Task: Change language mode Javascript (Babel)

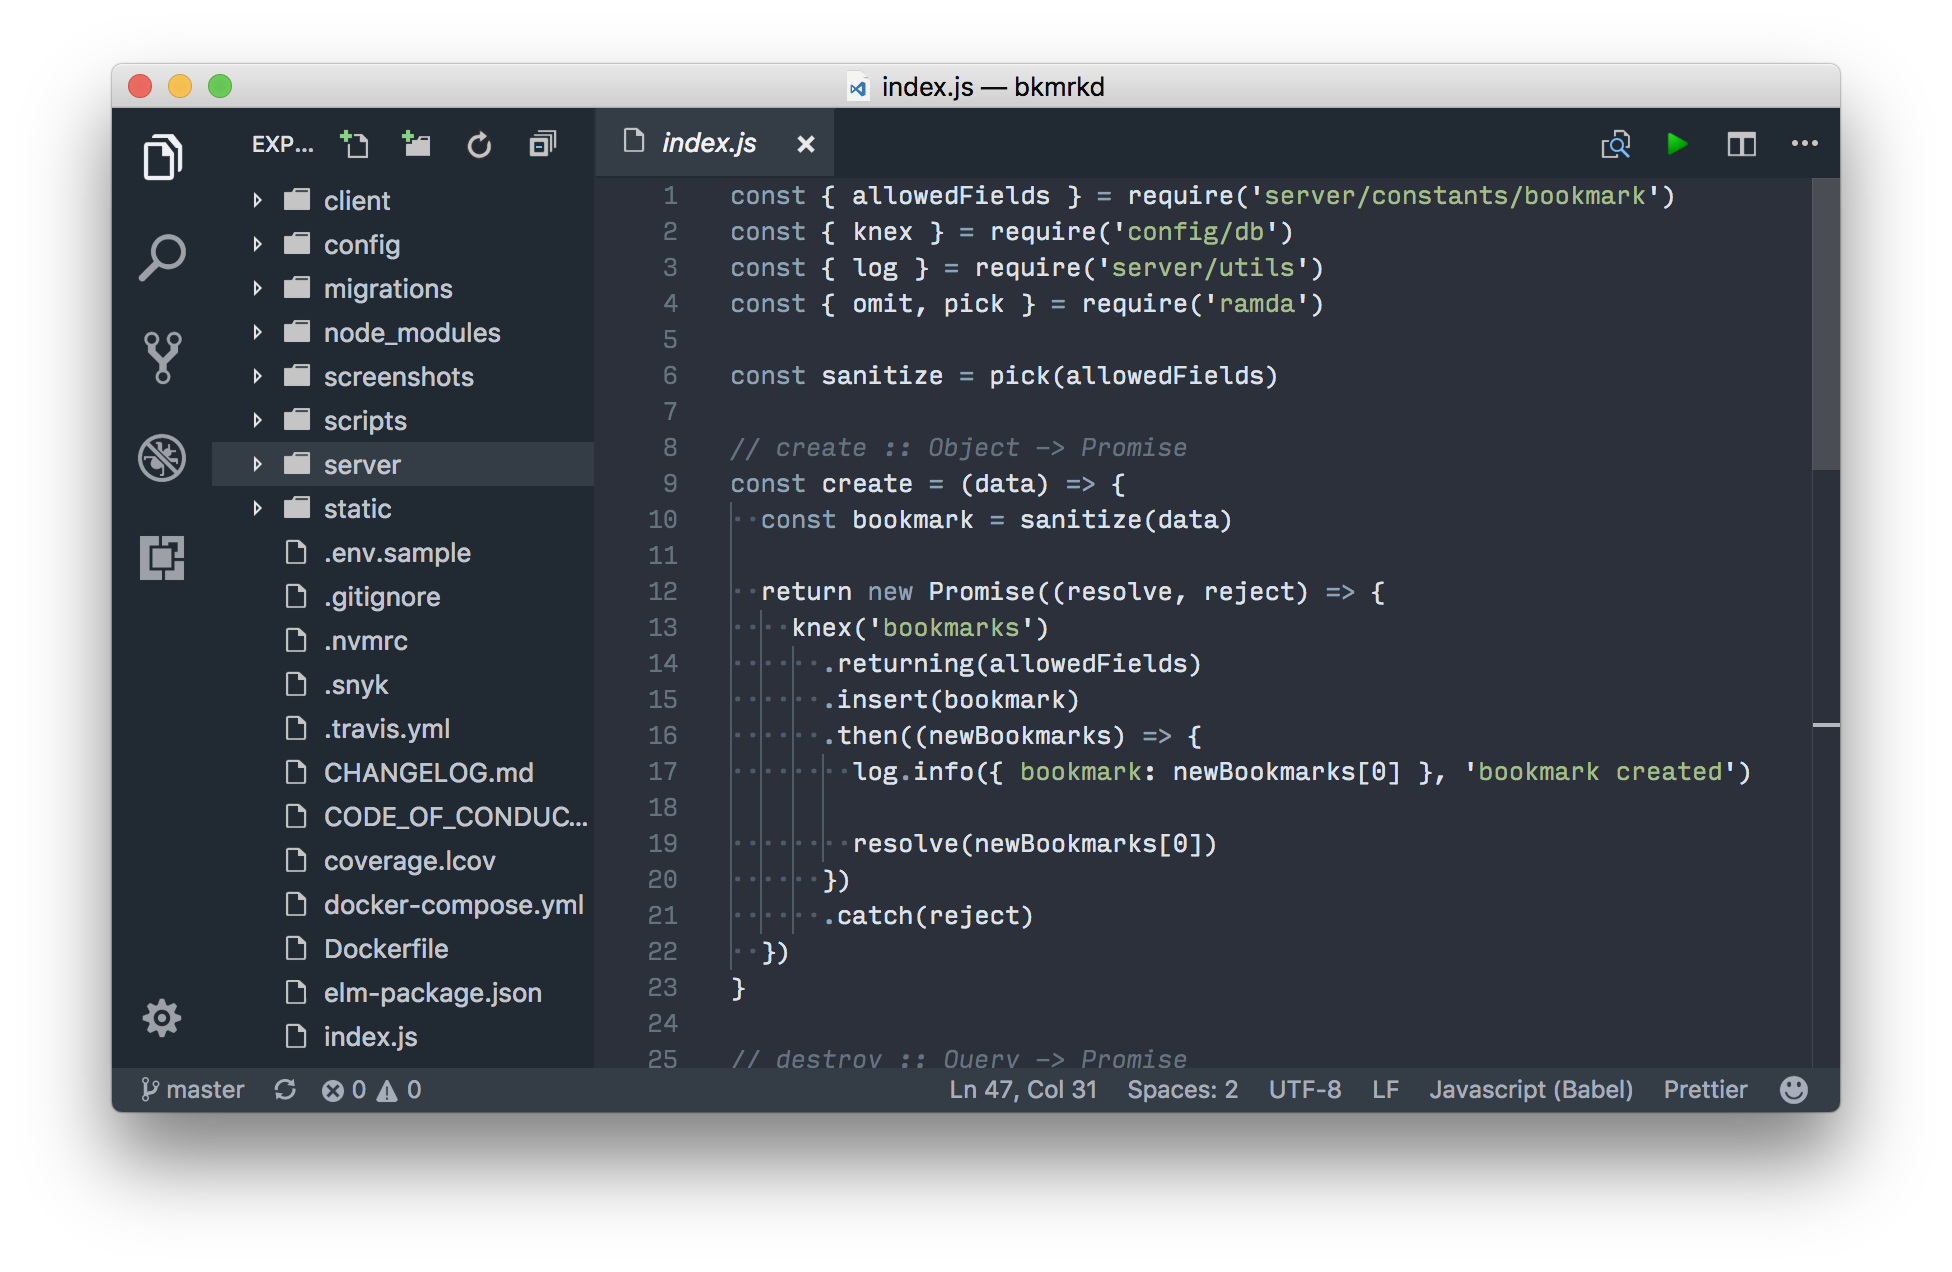Action: tap(1530, 1089)
